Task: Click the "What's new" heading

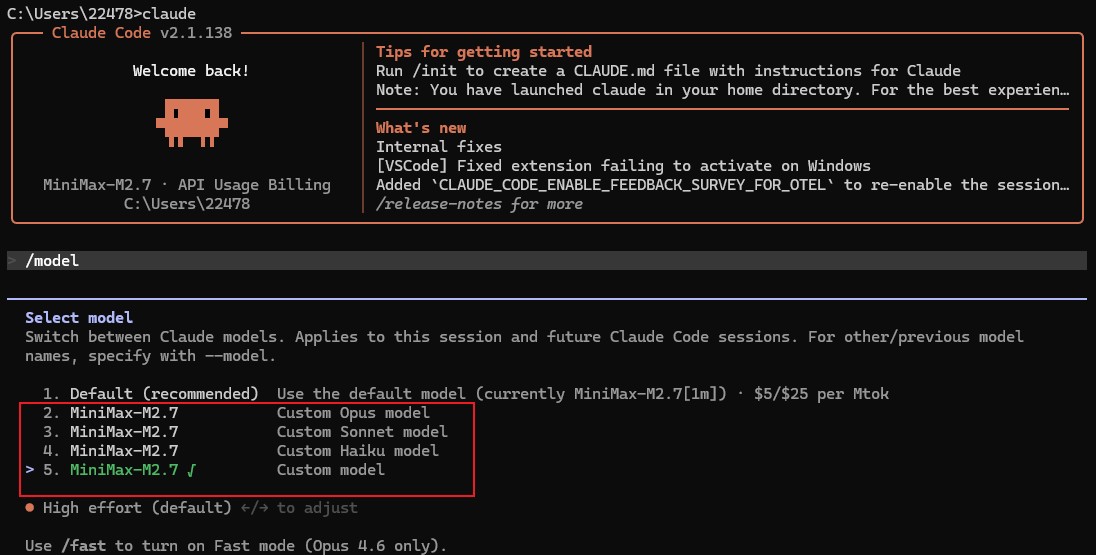Action: coord(421,128)
